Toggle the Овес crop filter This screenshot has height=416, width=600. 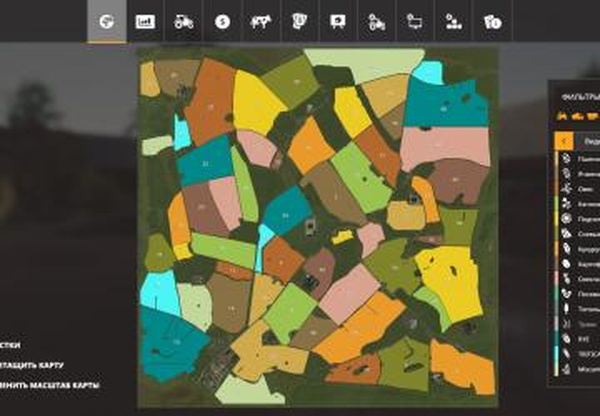coord(581,187)
